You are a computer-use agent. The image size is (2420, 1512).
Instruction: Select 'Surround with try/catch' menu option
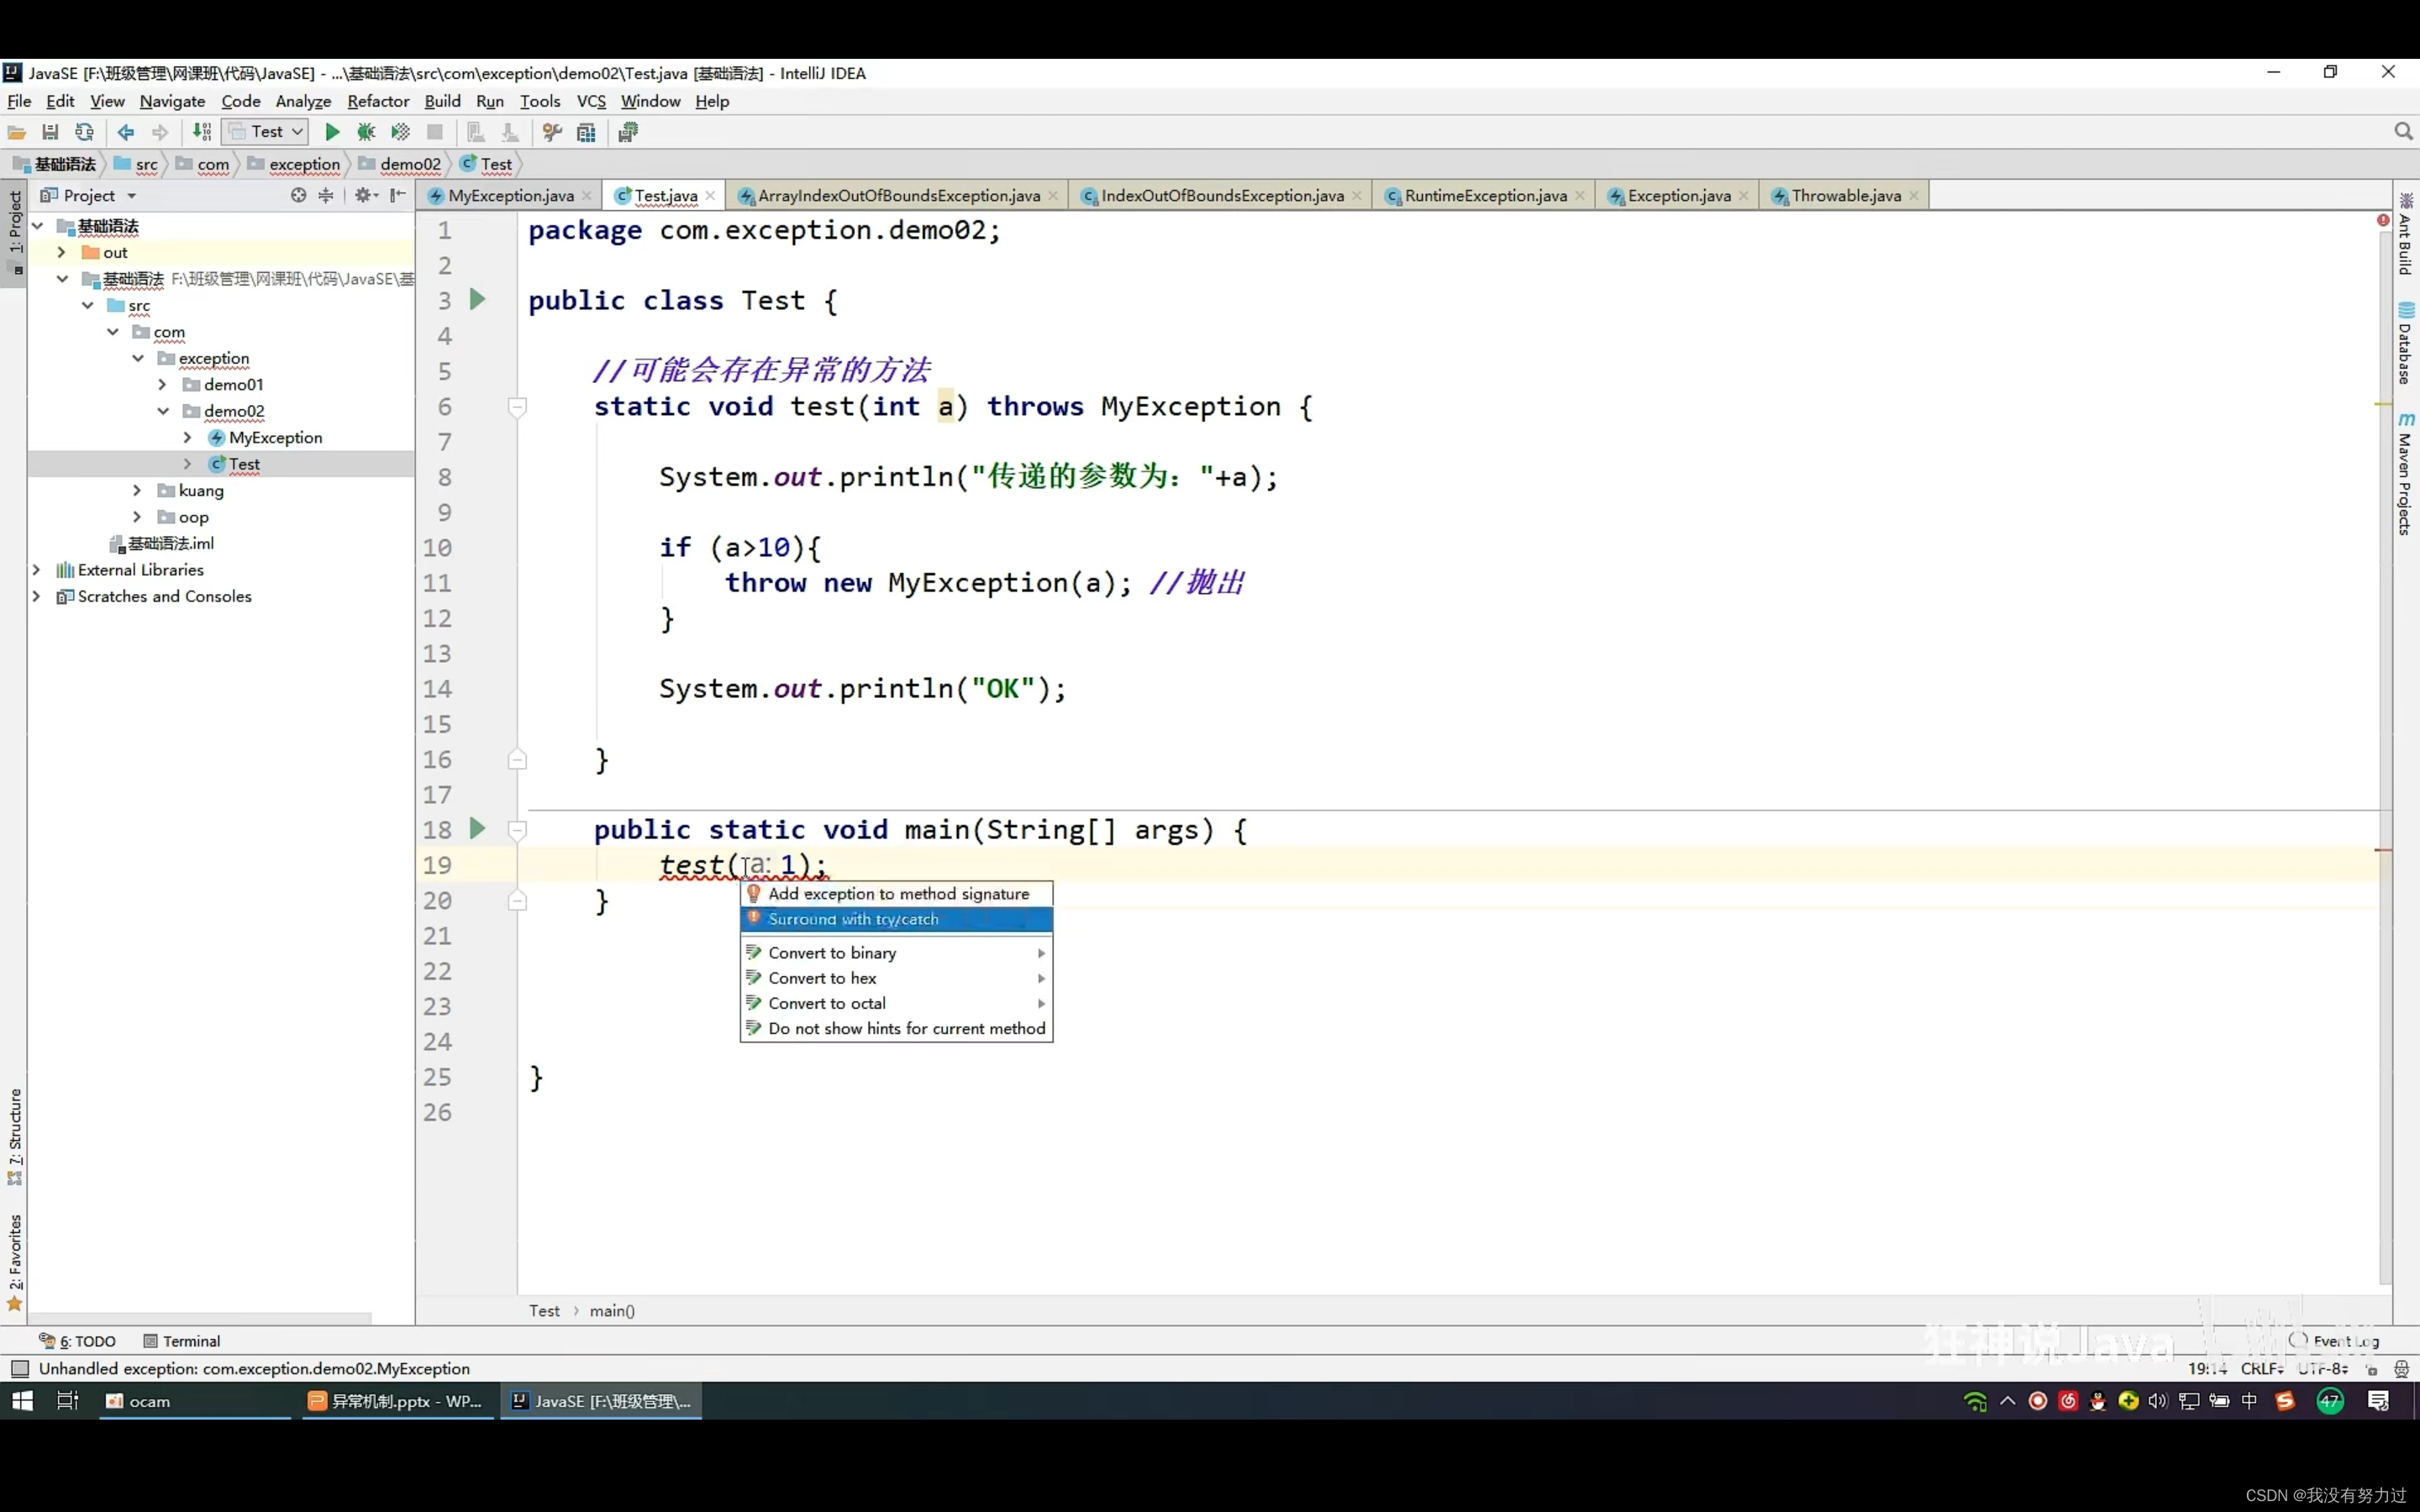854,918
